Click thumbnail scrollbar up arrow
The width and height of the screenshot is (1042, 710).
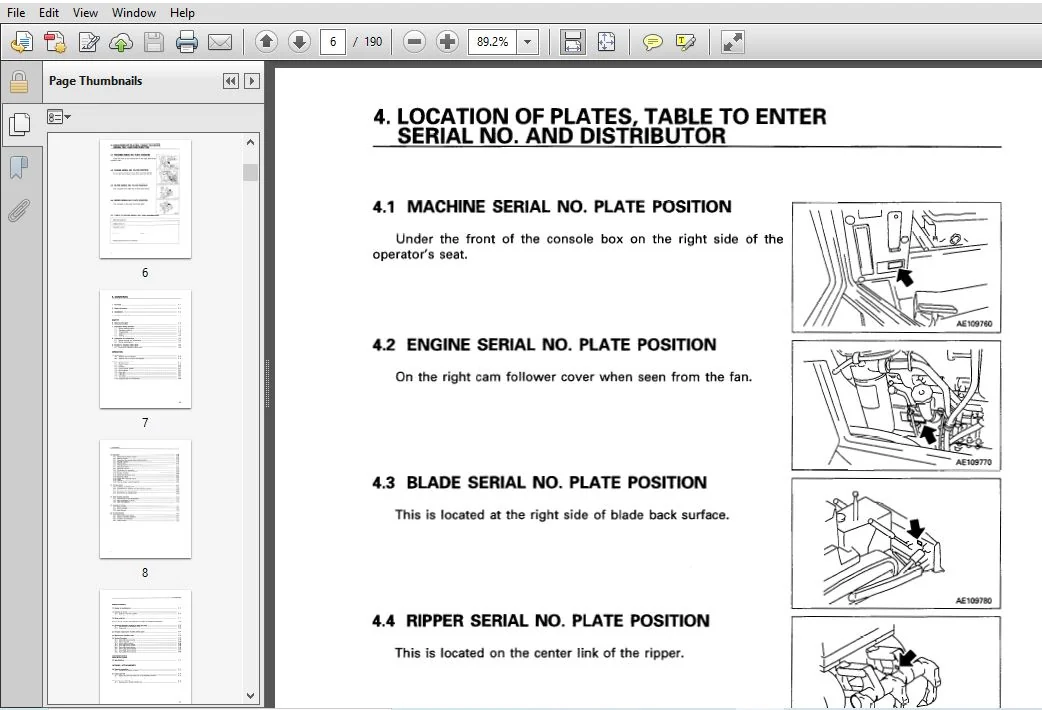point(251,142)
